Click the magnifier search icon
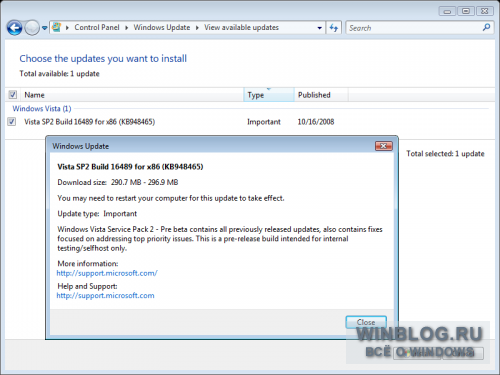This screenshot has height=375, width=500. 486,27
